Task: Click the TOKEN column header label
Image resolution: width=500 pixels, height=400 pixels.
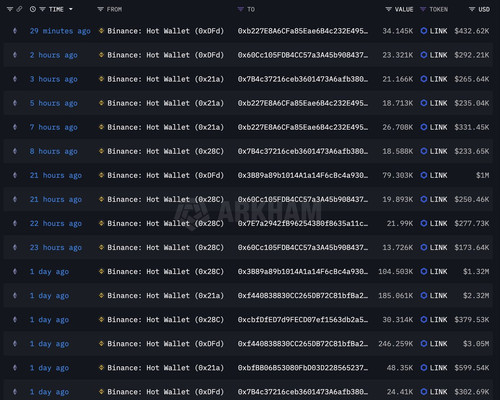Action: click(438, 9)
